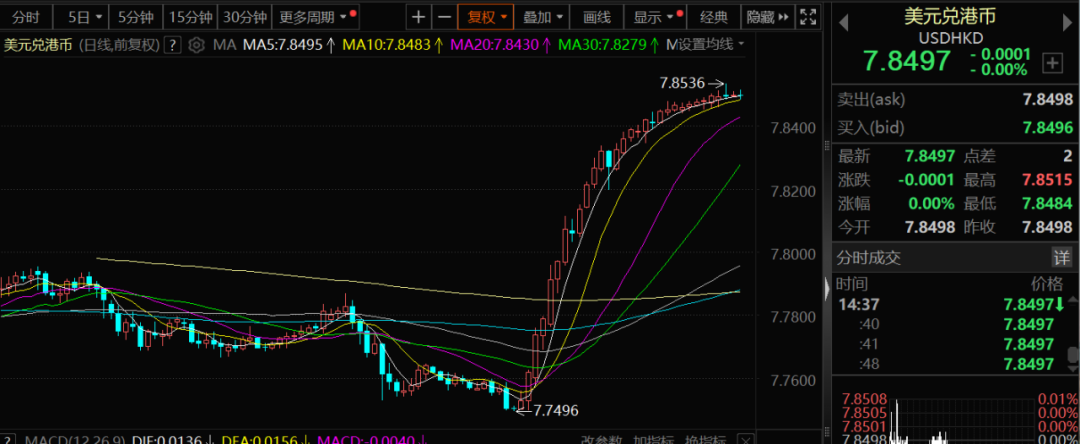
Task: Open the 叠加 overlay dropdown
Action: [543, 17]
